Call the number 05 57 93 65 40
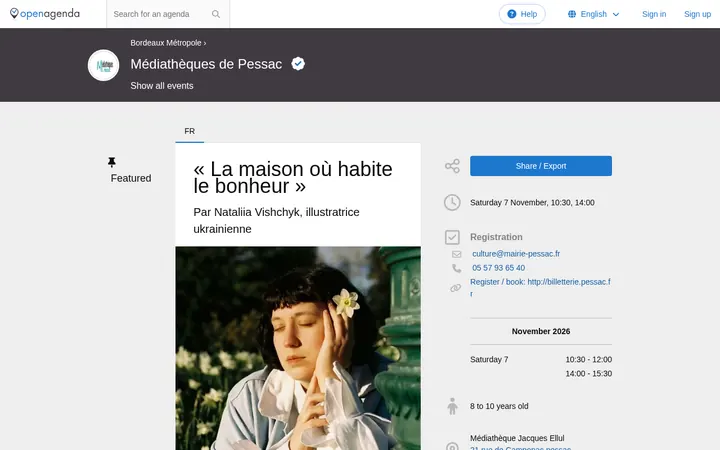This screenshot has height=450, width=720. 499,268
